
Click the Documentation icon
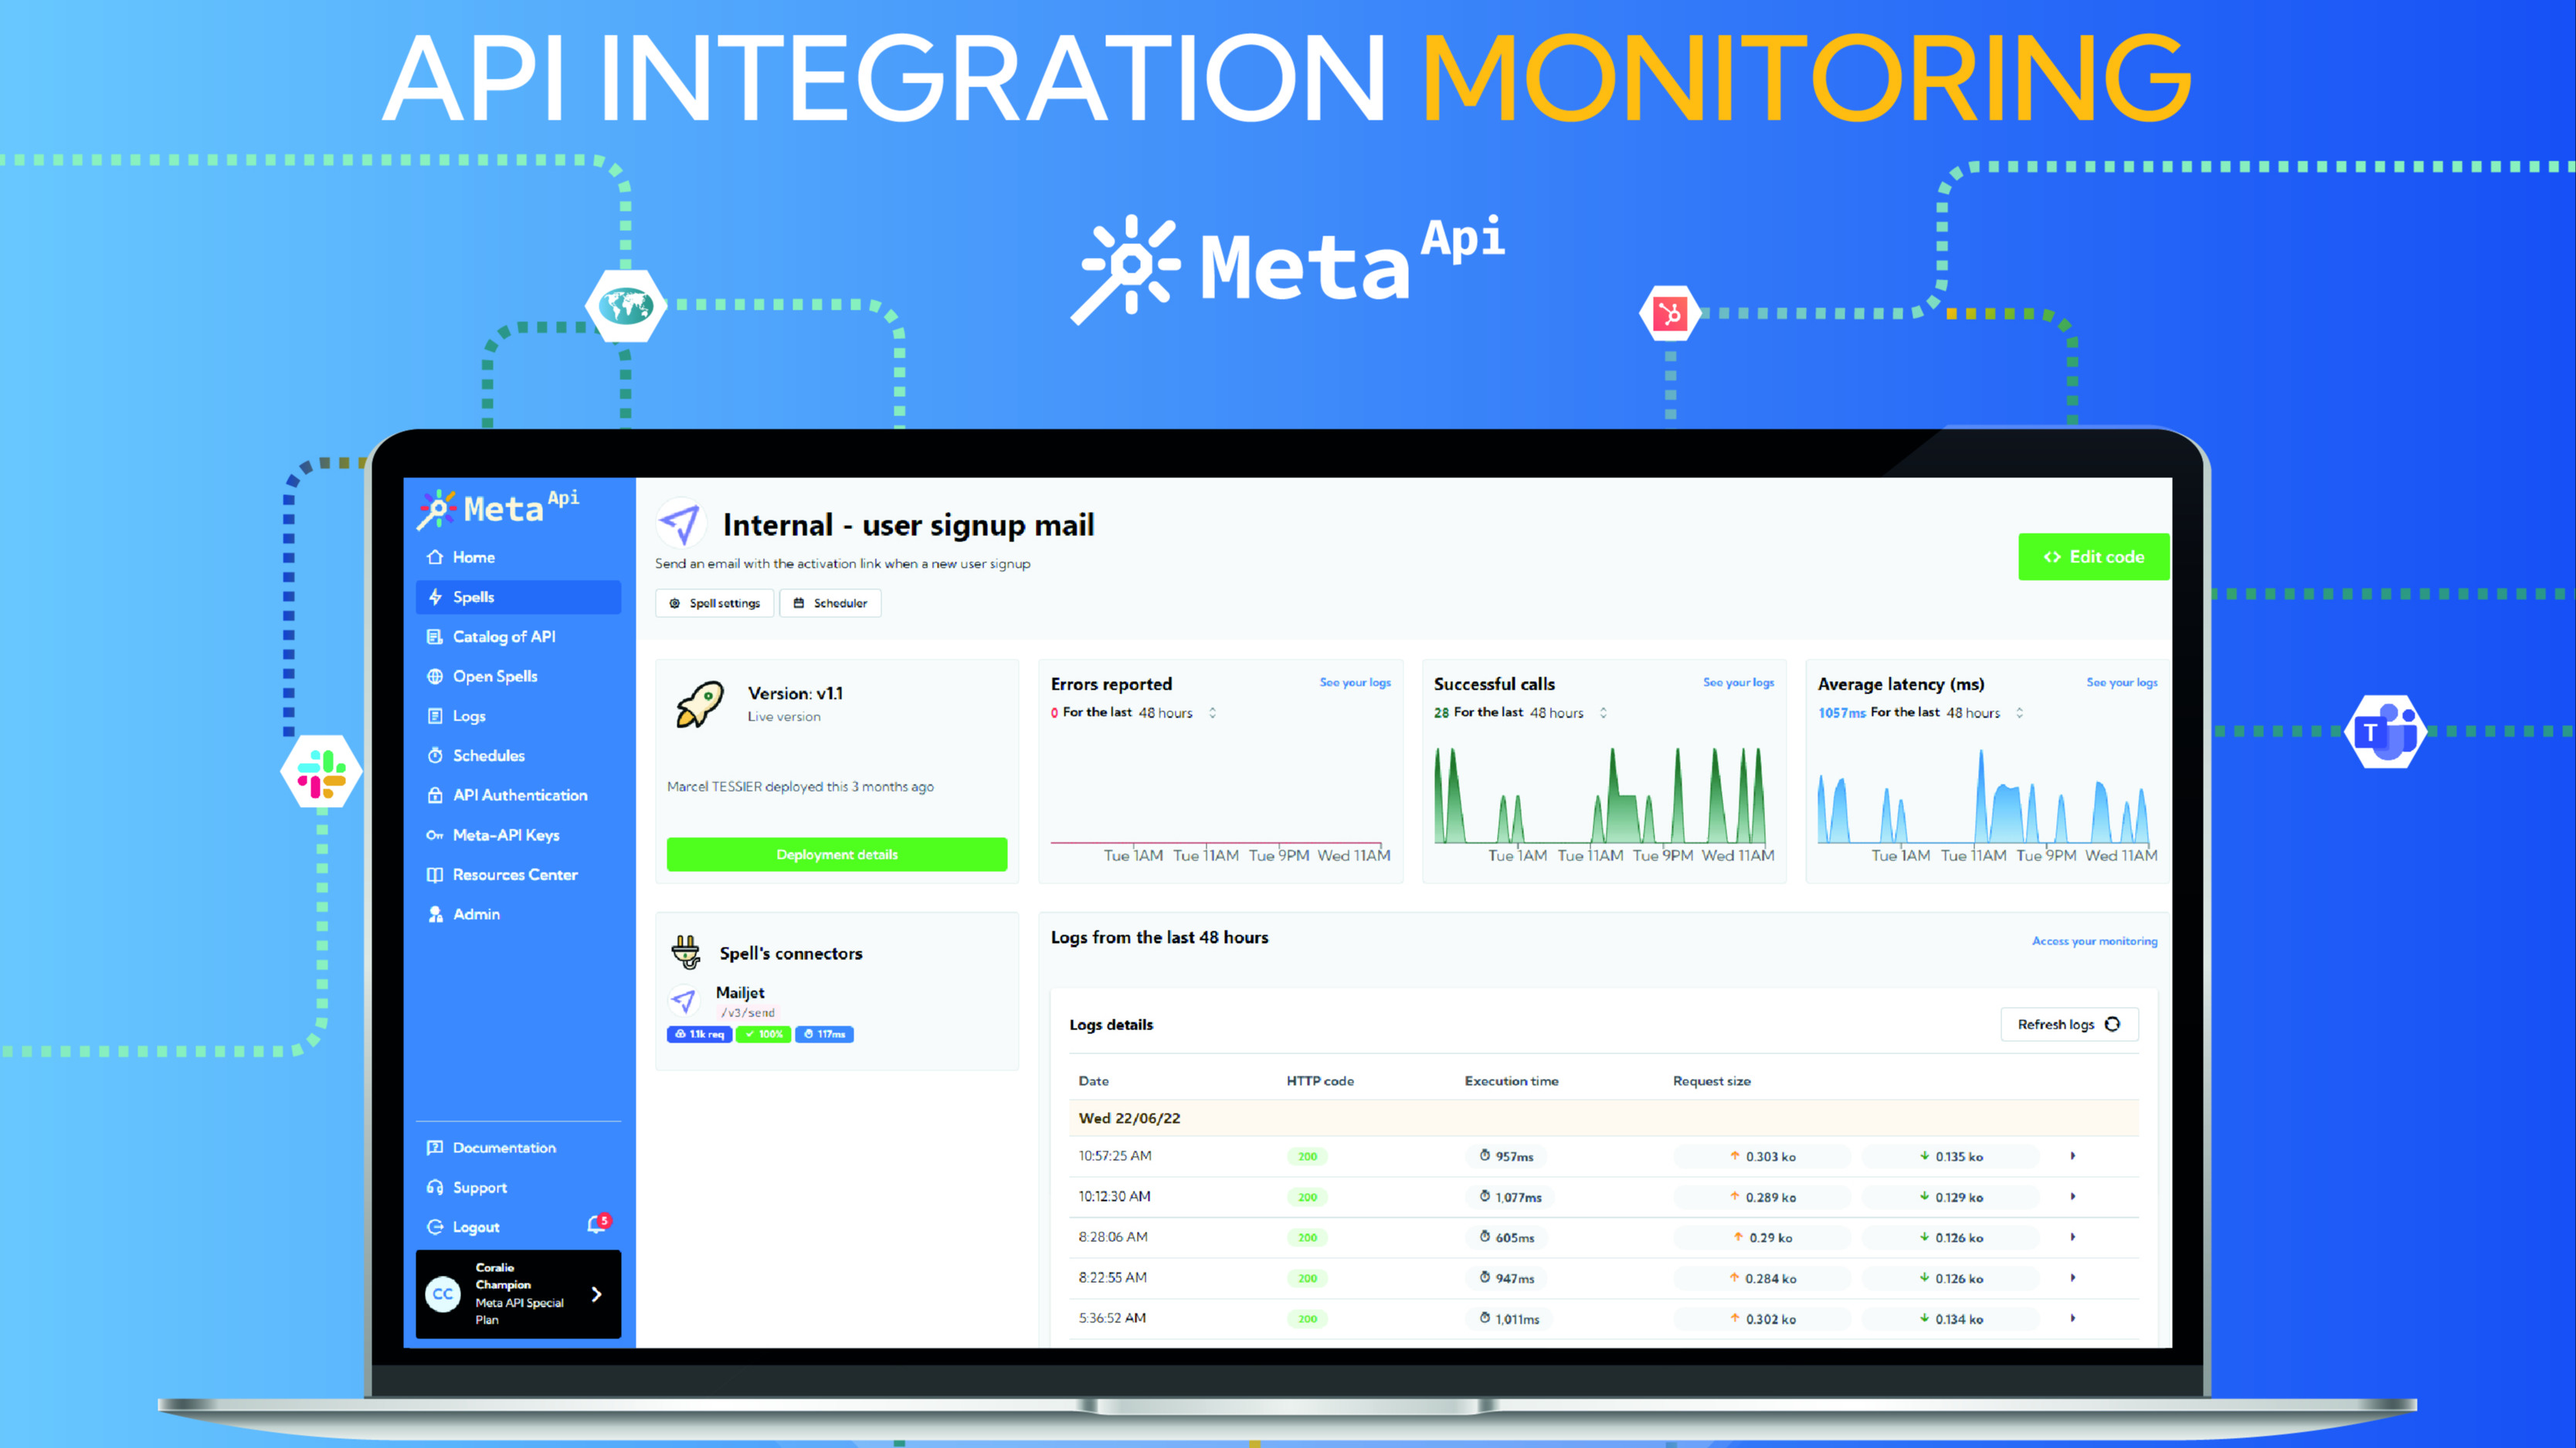click(x=435, y=1148)
